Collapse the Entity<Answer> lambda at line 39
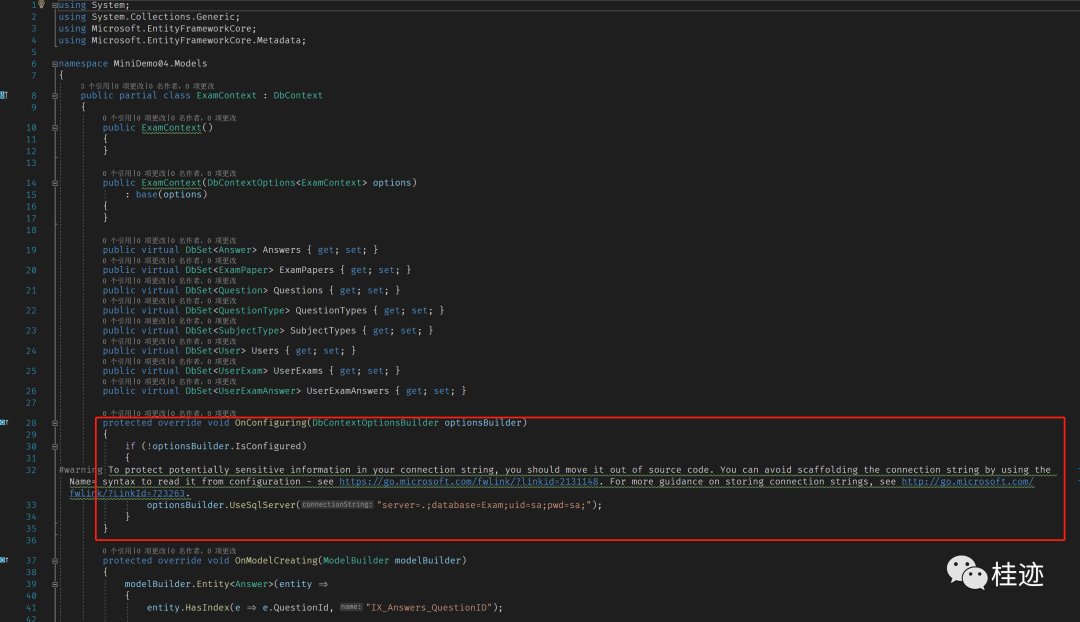 click(x=55, y=584)
